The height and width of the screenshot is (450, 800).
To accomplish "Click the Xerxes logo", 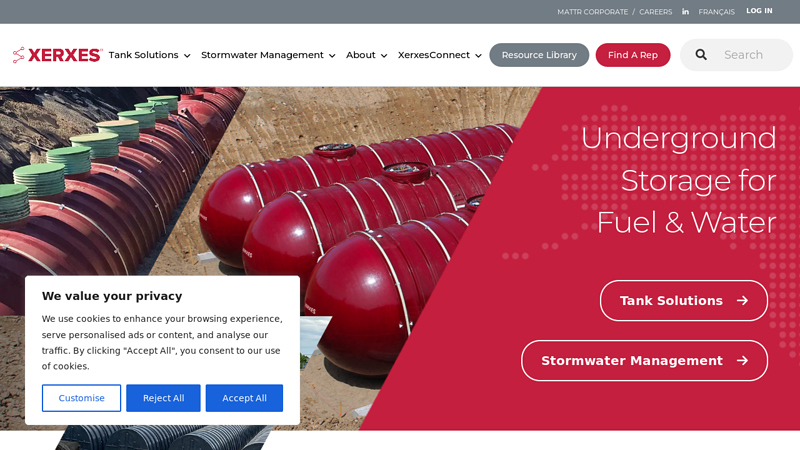I will pos(58,55).
